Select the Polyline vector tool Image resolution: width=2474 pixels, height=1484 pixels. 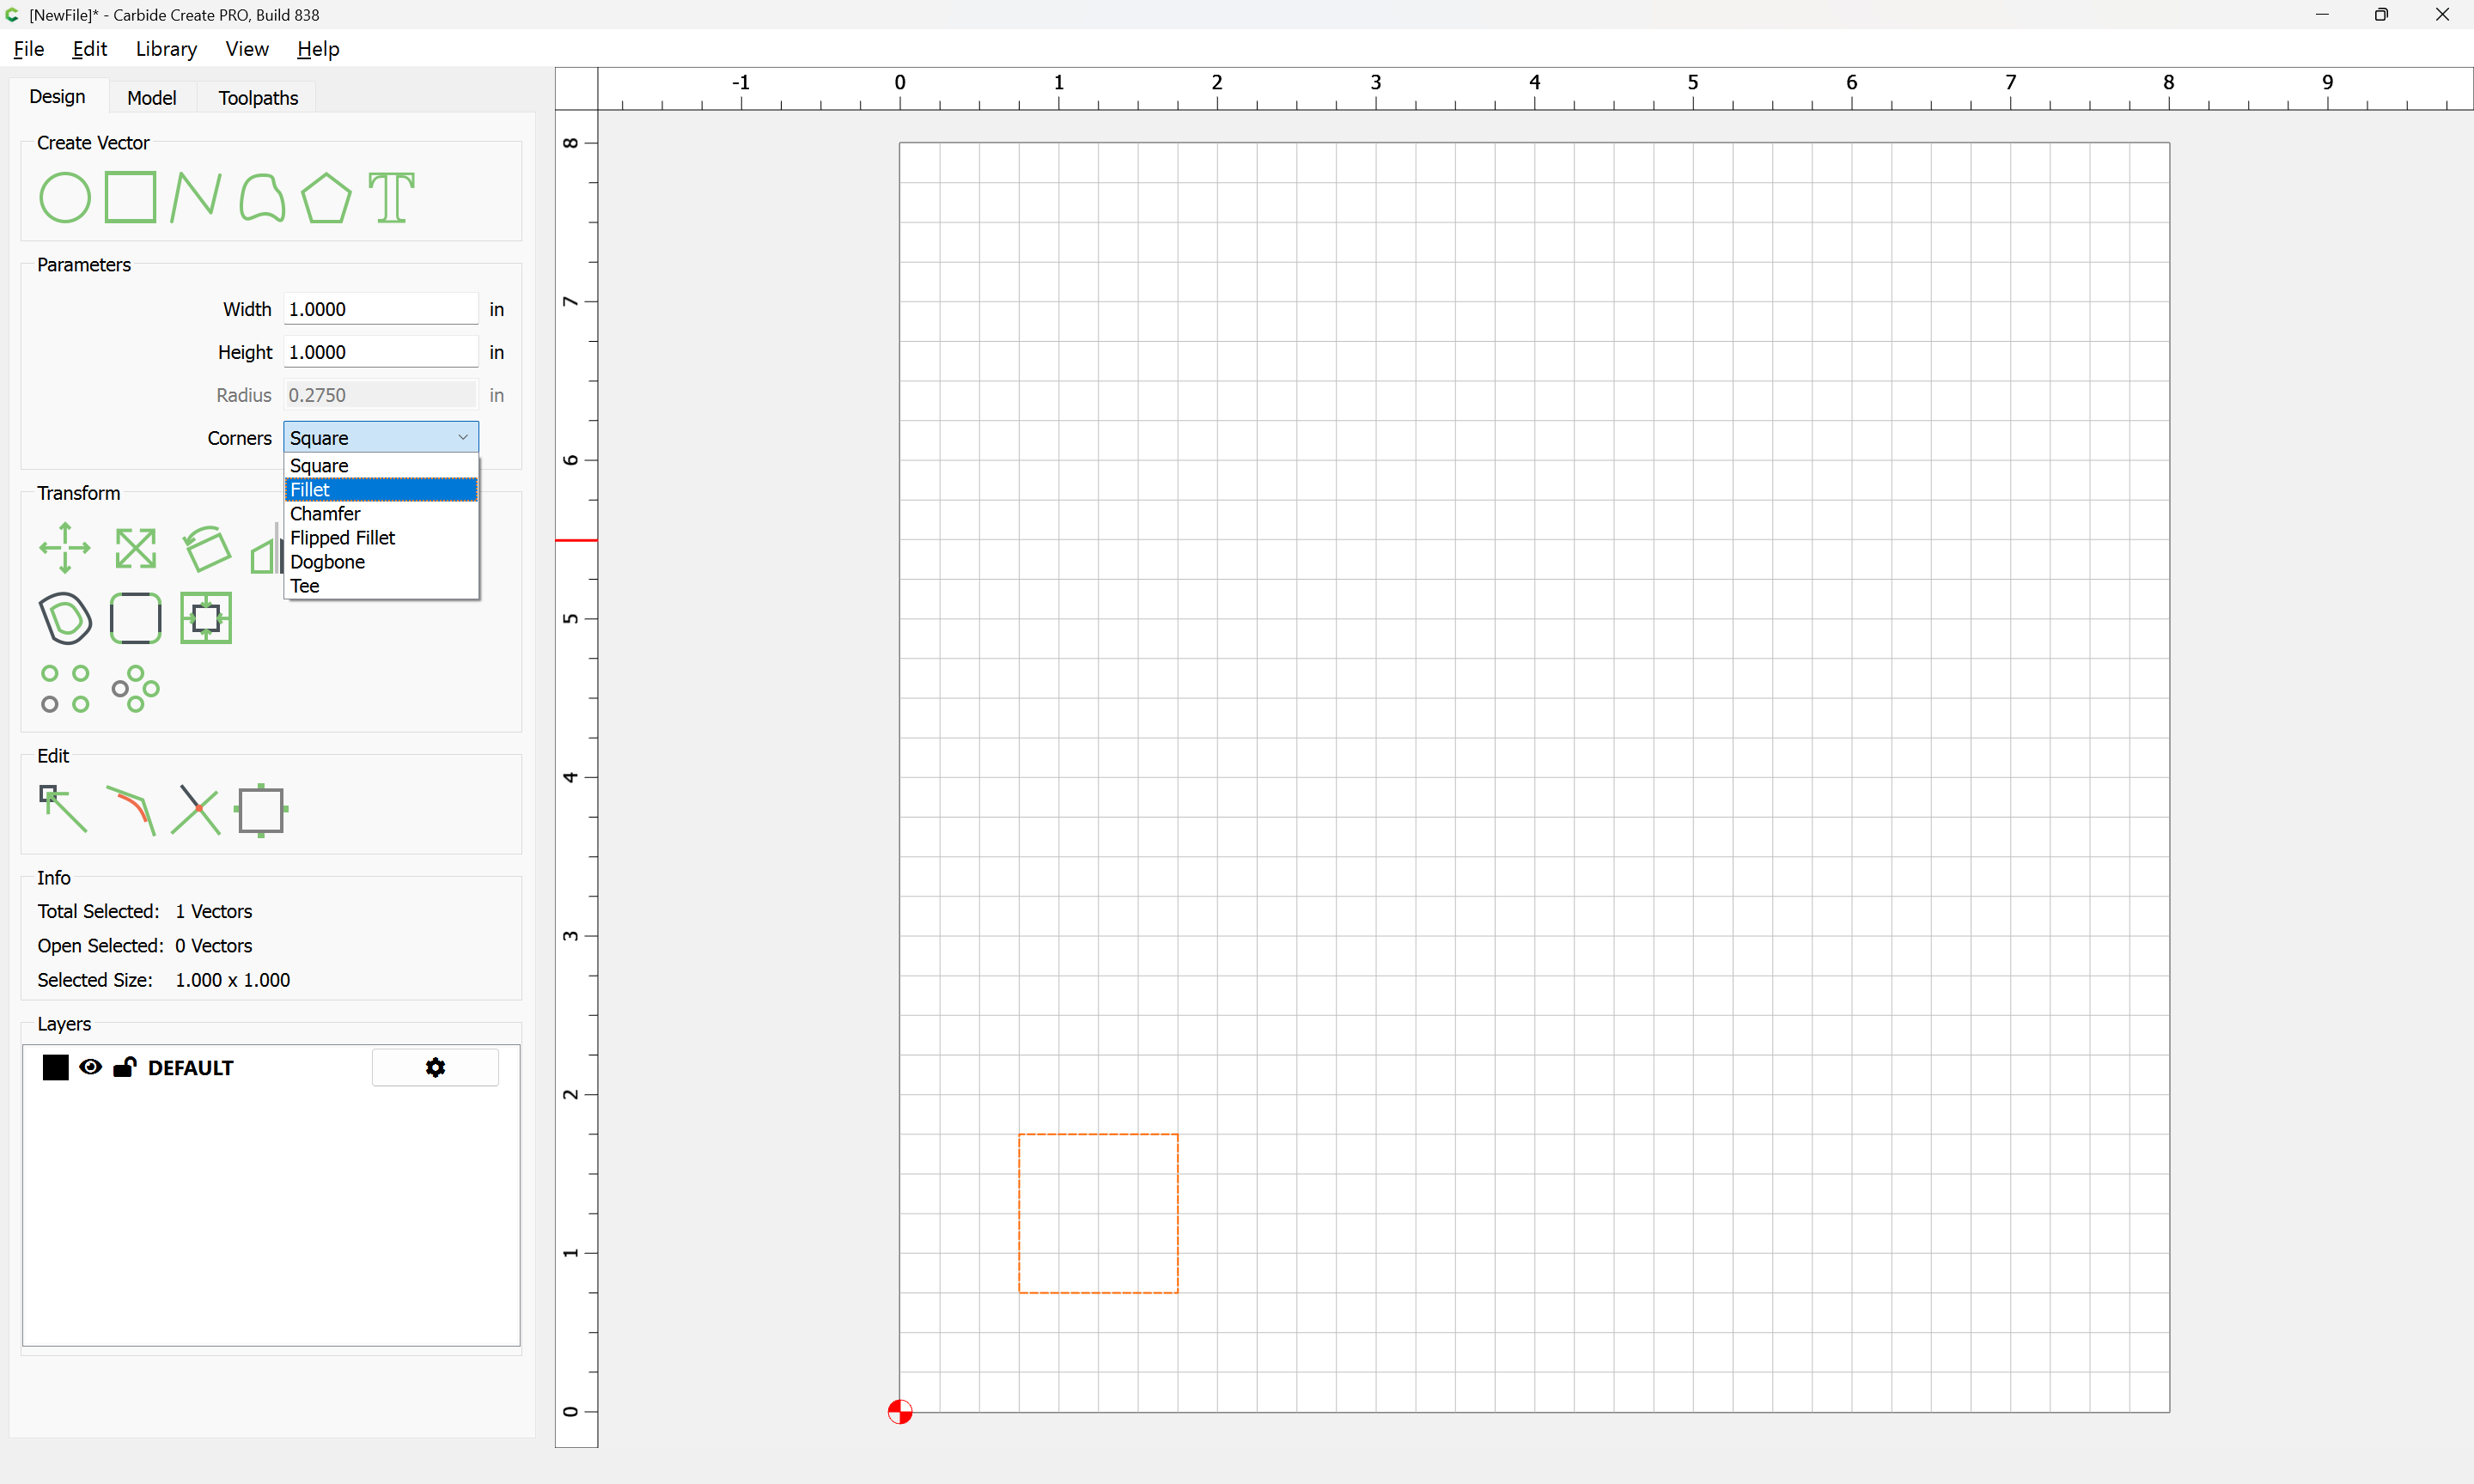[196, 196]
